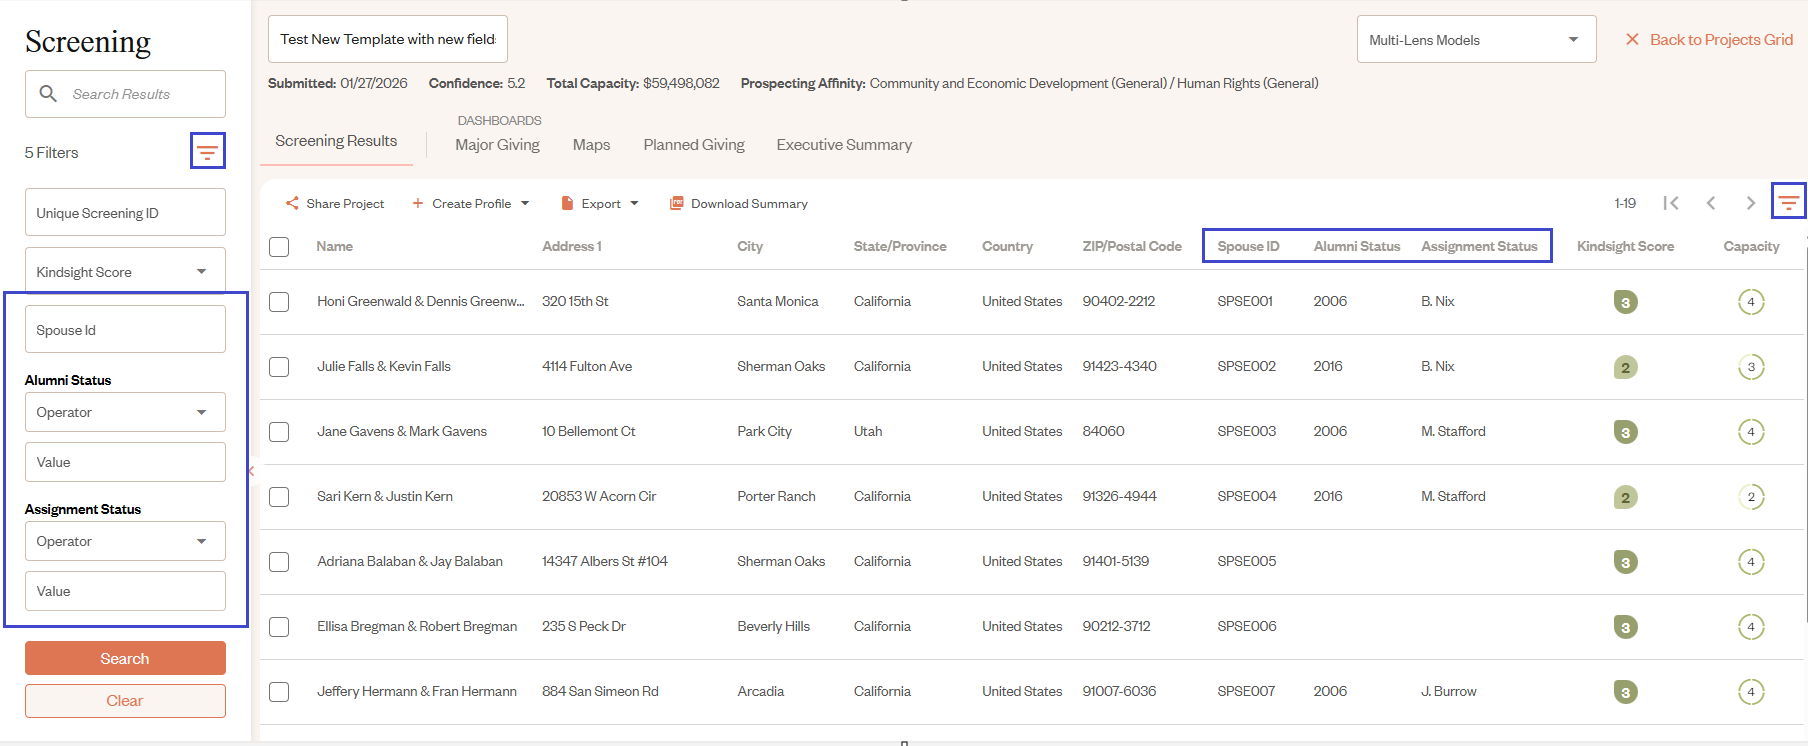1808x746 pixels.
Task: Click the search magnifier icon
Action: tap(48, 94)
